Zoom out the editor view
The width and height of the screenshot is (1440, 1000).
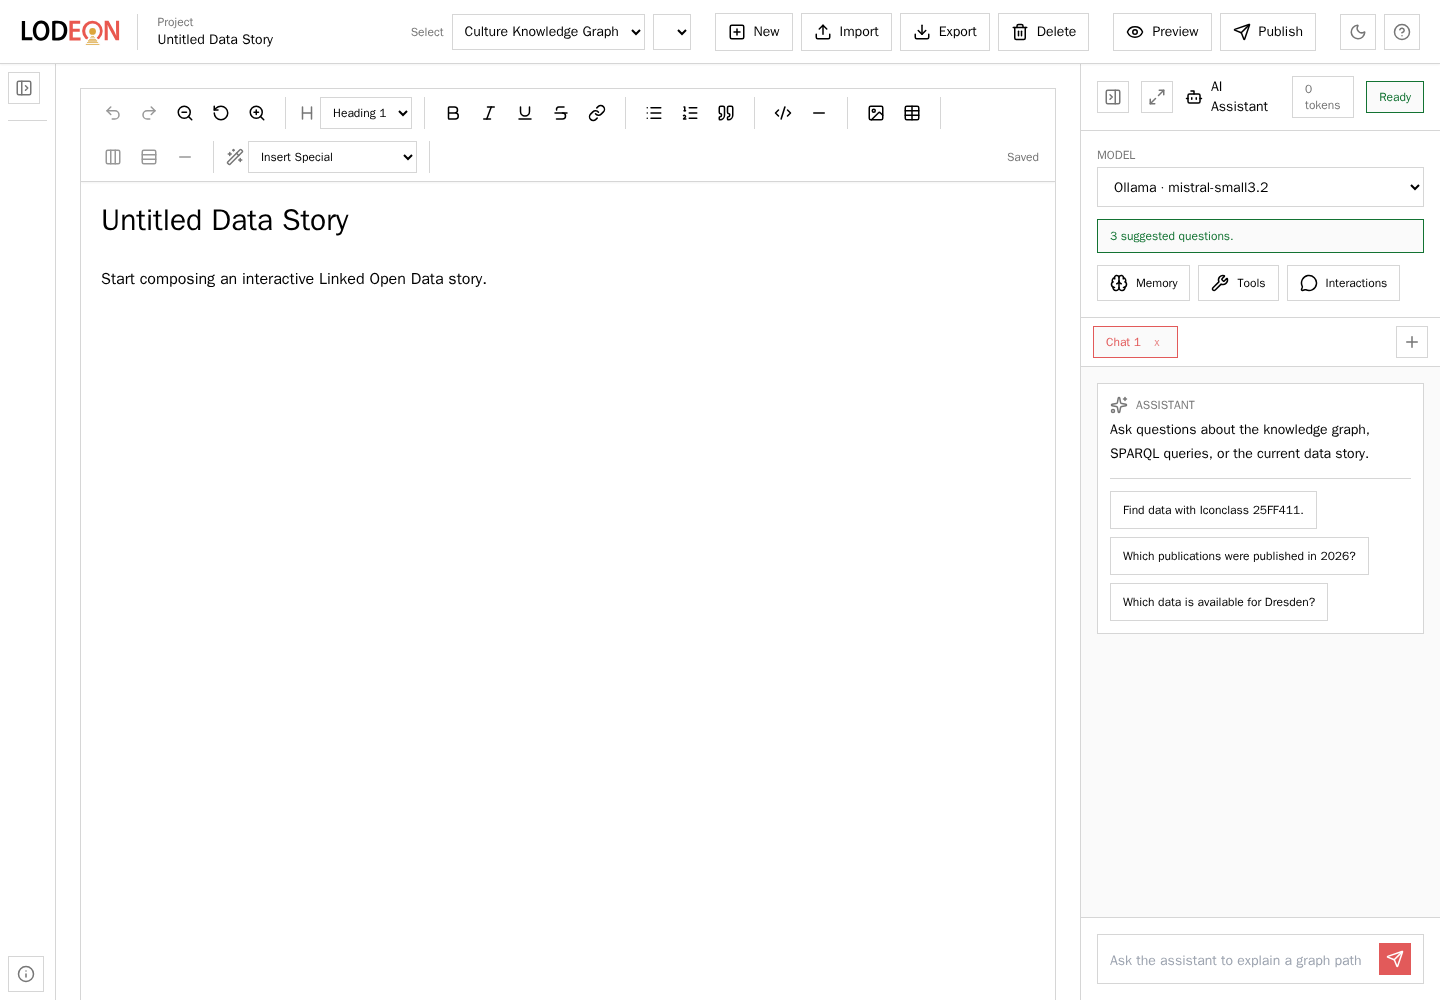pos(185,113)
